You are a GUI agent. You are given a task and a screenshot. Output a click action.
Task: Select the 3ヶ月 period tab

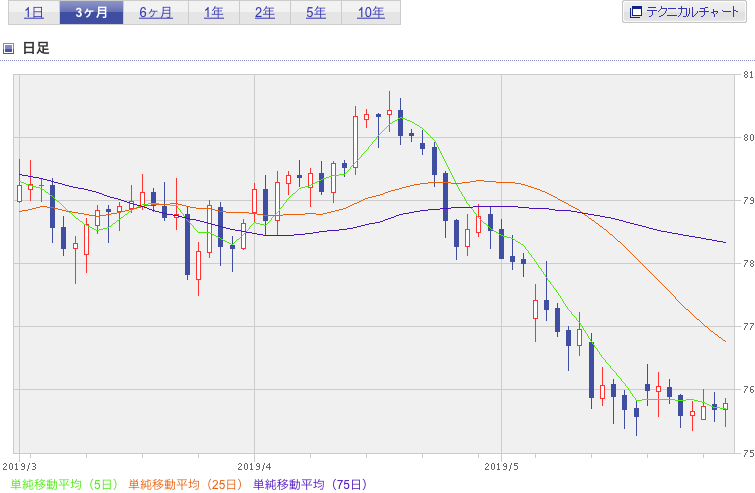(91, 12)
